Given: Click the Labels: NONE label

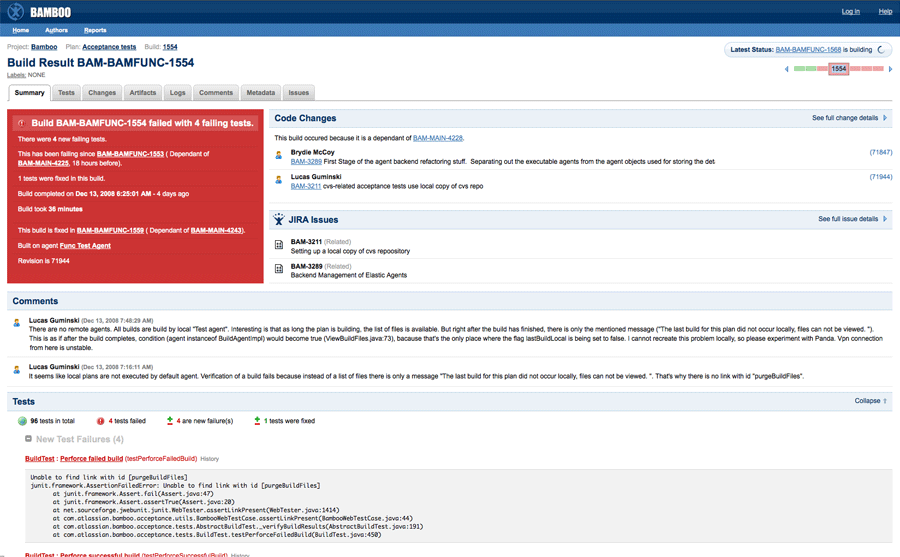Looking at the screenshot, I should point(26,75).
